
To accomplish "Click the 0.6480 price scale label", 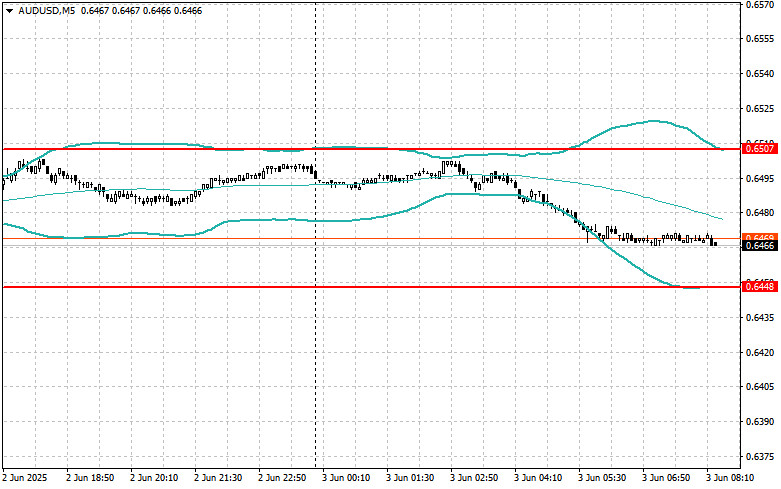I will pyautogui.click(x=760, y=213).
